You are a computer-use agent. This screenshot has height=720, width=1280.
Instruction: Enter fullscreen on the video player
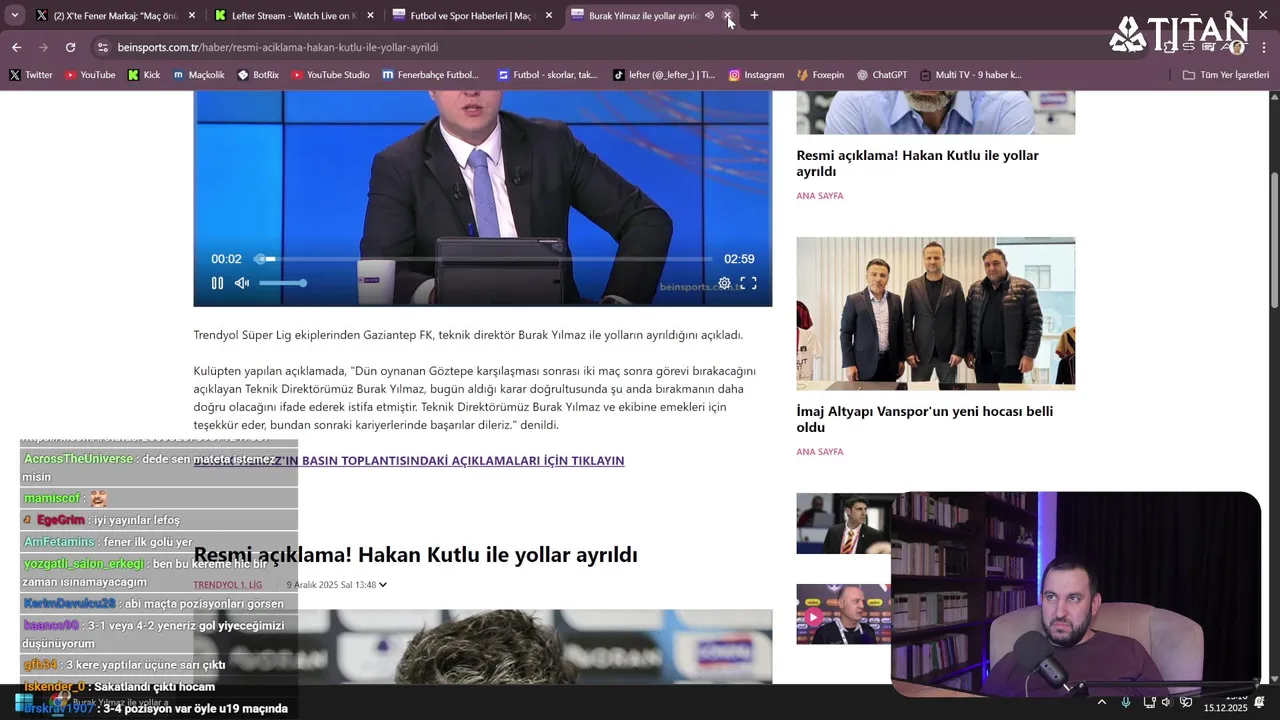tap(748, 283)
